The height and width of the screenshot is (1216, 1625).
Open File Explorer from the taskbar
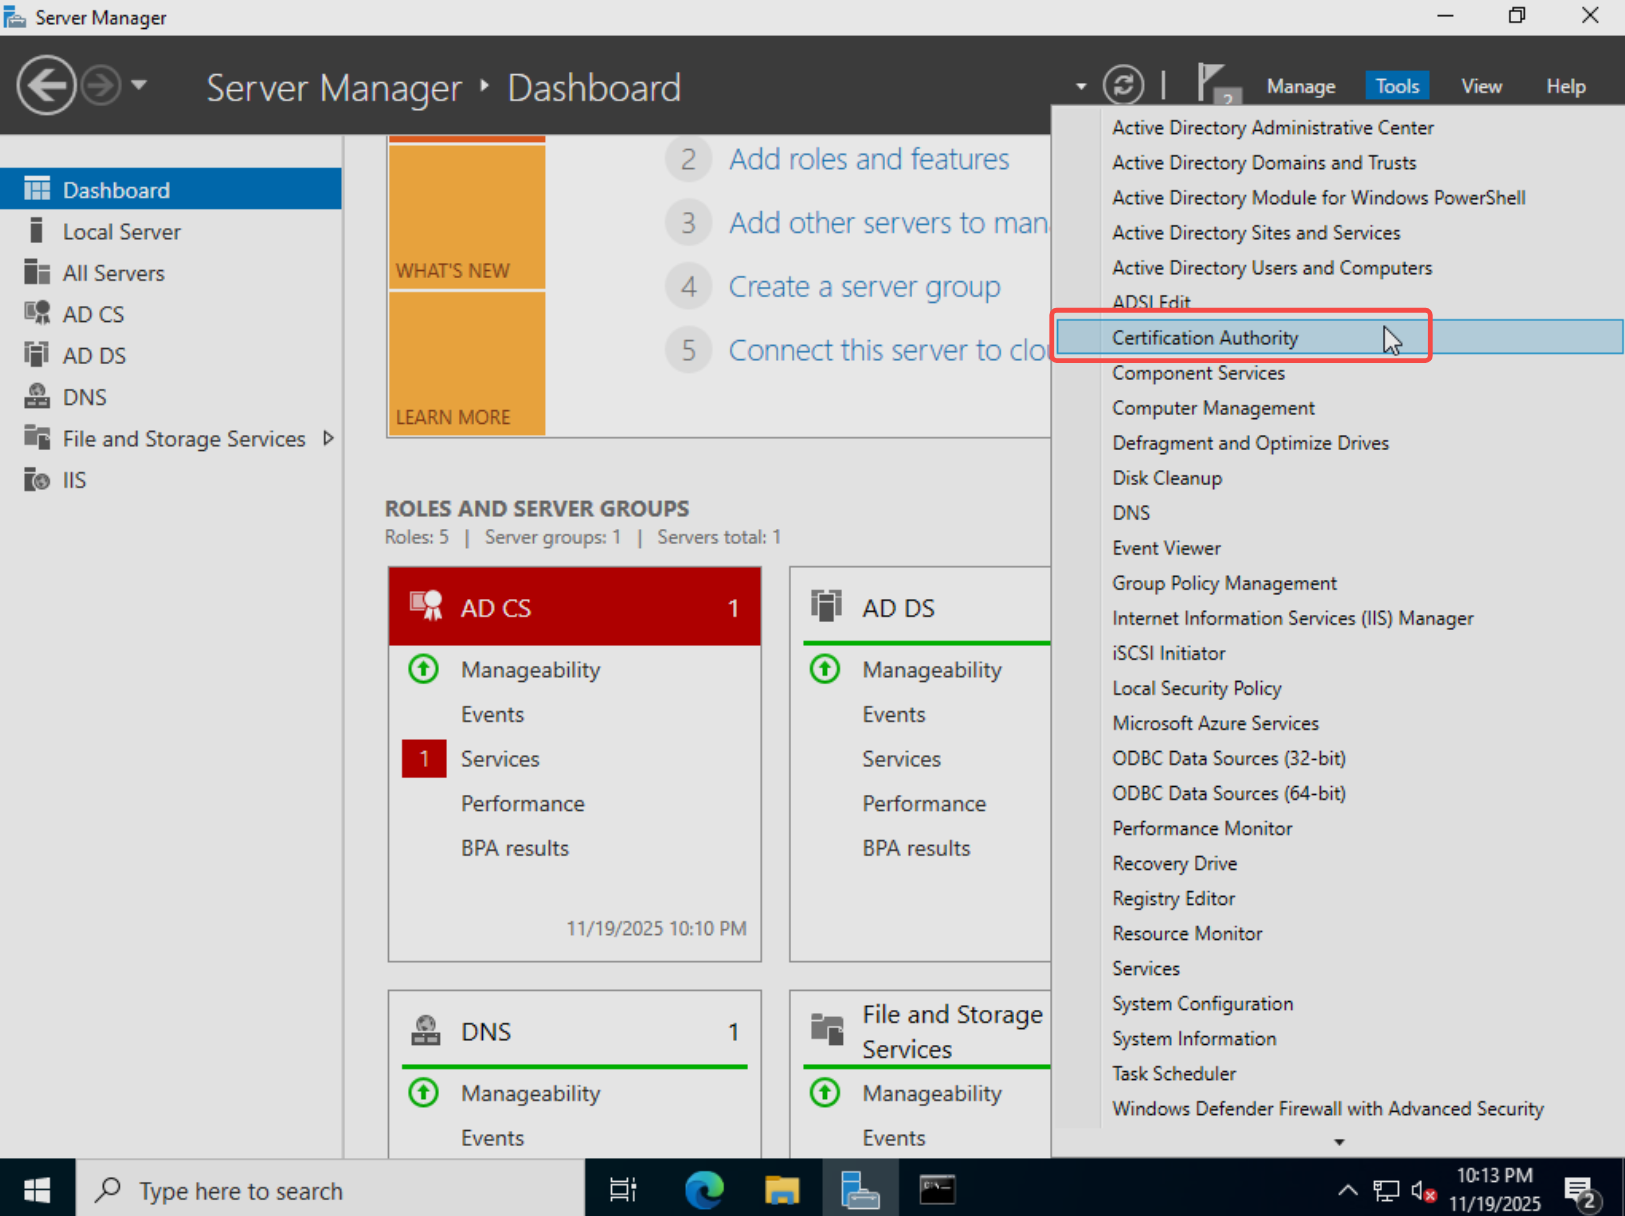782,1189
